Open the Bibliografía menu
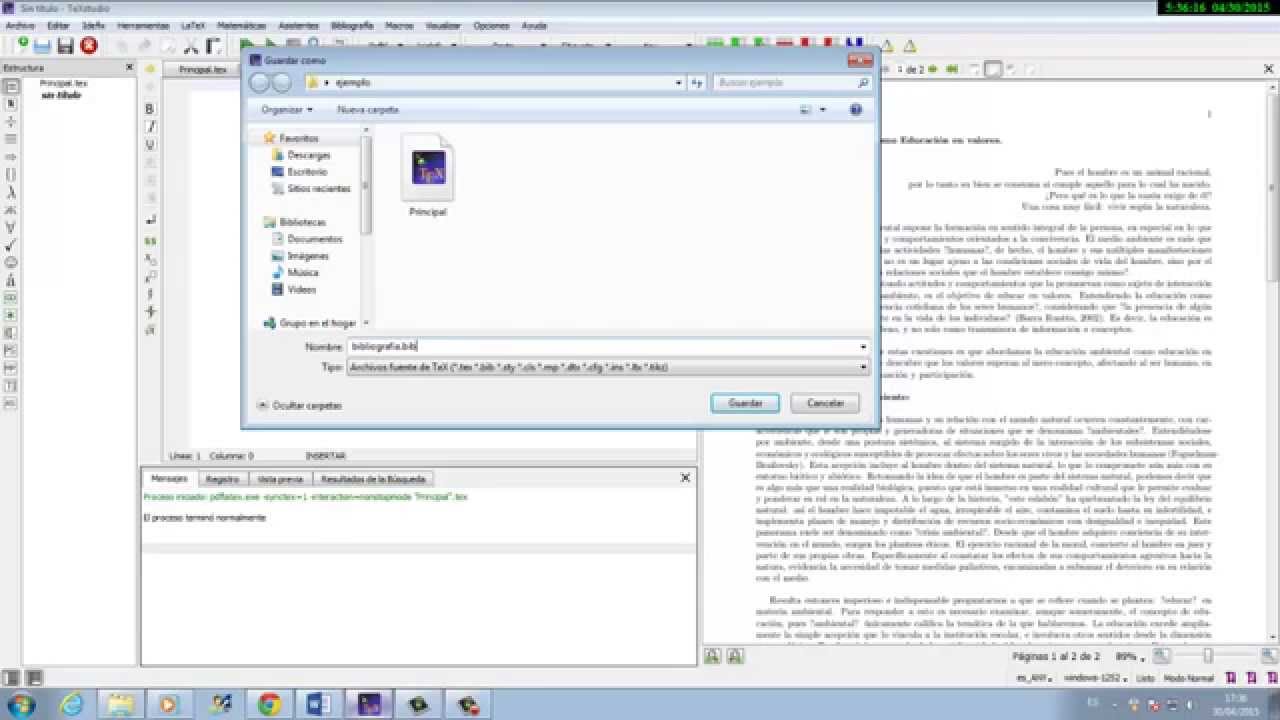The image size is (1280, 720). coord(351,25)
